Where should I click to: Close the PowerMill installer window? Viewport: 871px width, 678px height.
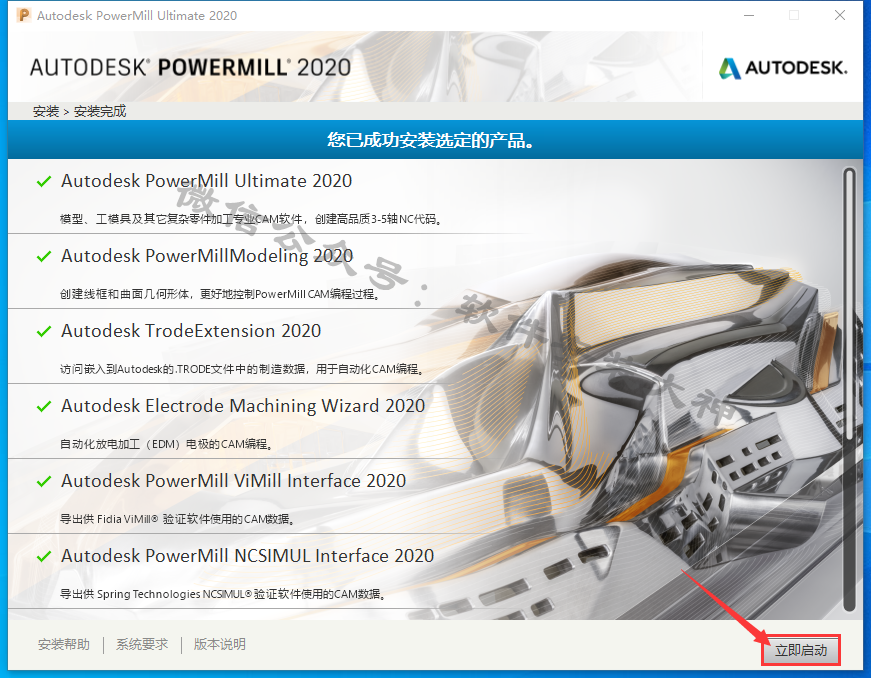coord(840,16)
